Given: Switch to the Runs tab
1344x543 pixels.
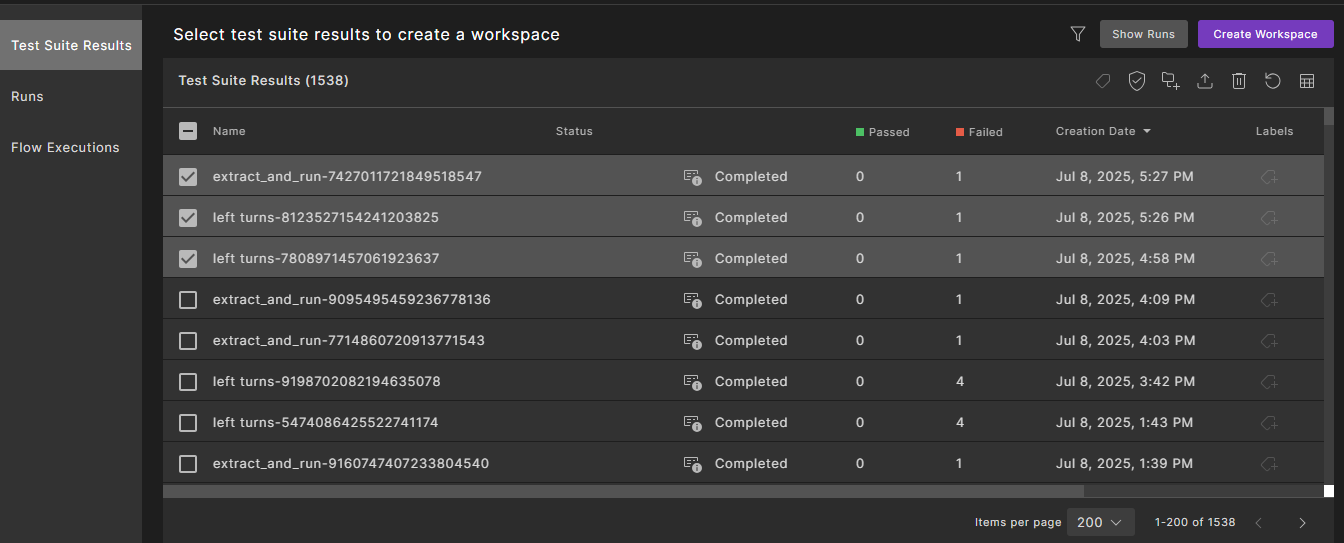Looking at the screenshot, I should coord(27,96).
